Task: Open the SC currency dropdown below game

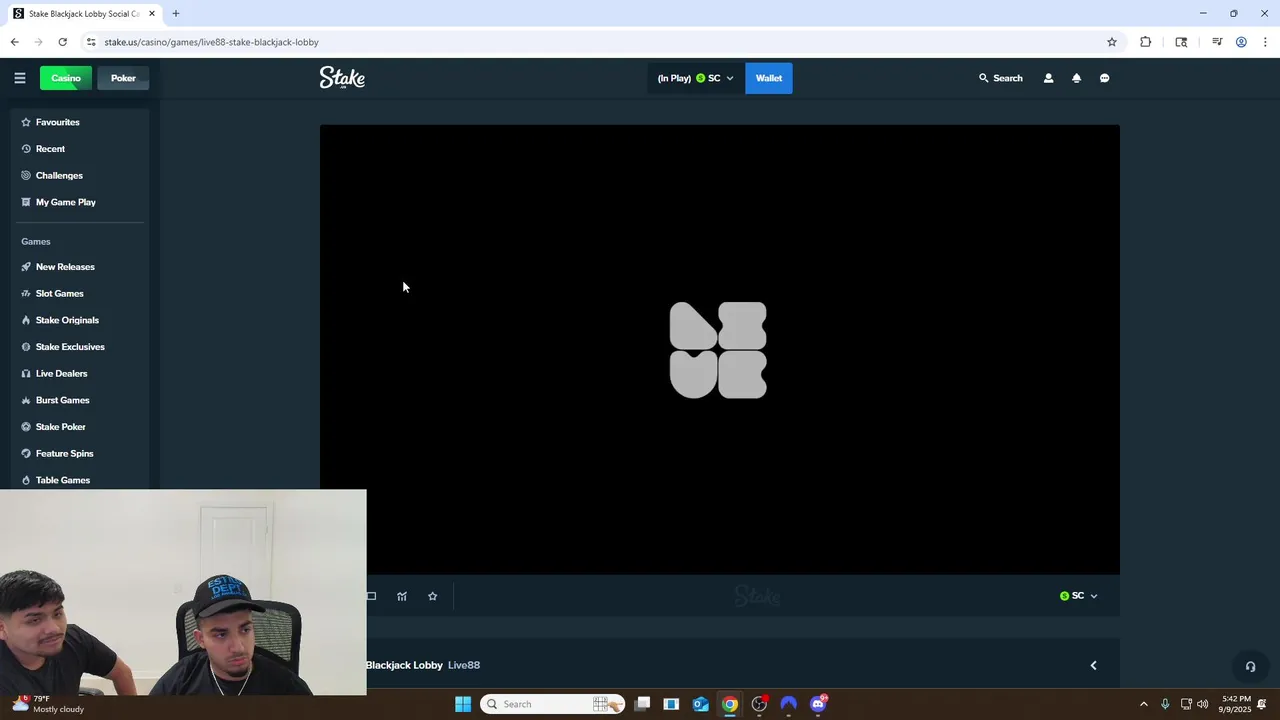Action: (1079, 596)
